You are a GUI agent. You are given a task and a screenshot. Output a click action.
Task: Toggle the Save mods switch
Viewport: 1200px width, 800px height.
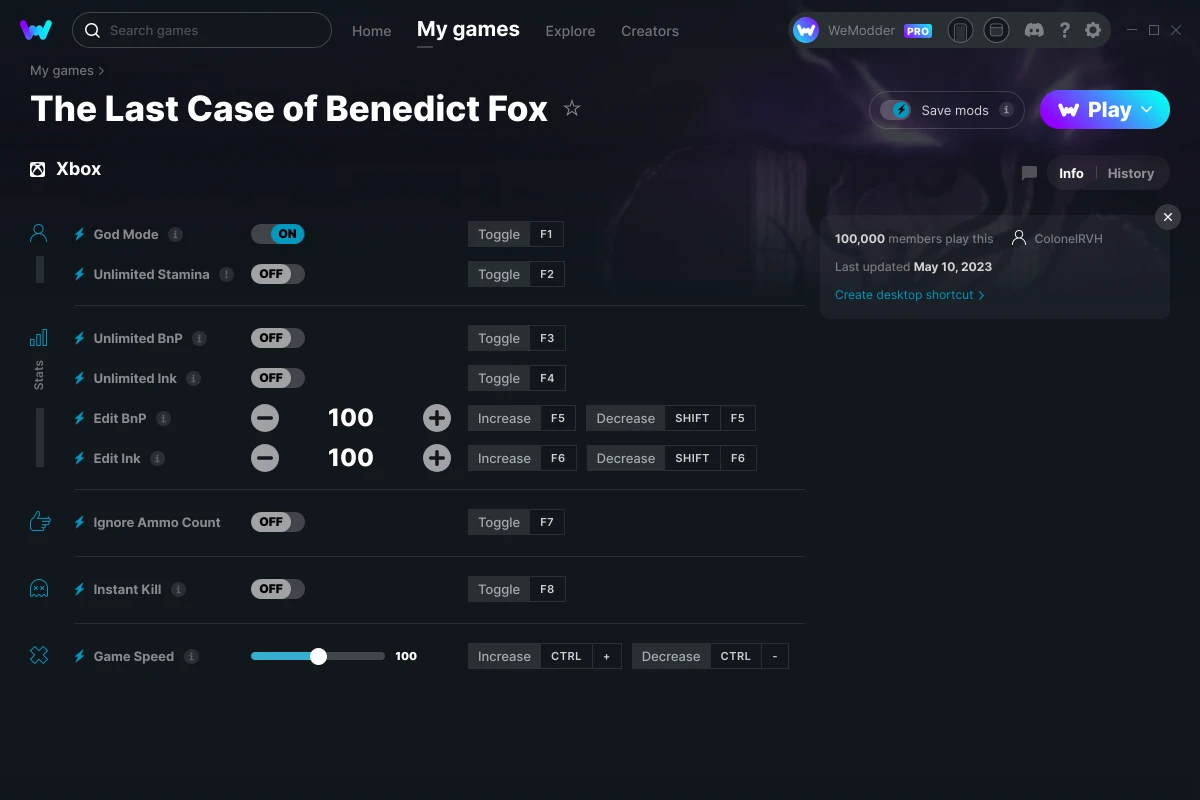(896, 110)
